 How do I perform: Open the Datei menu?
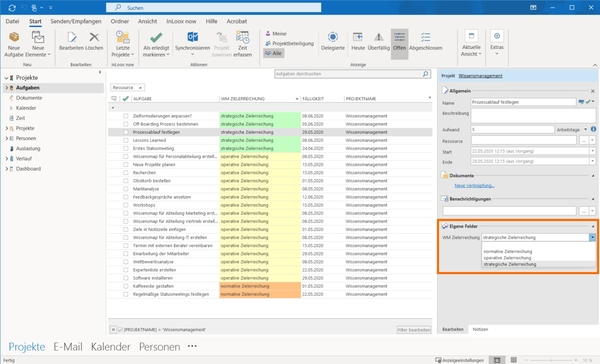(x=12, y=21)
